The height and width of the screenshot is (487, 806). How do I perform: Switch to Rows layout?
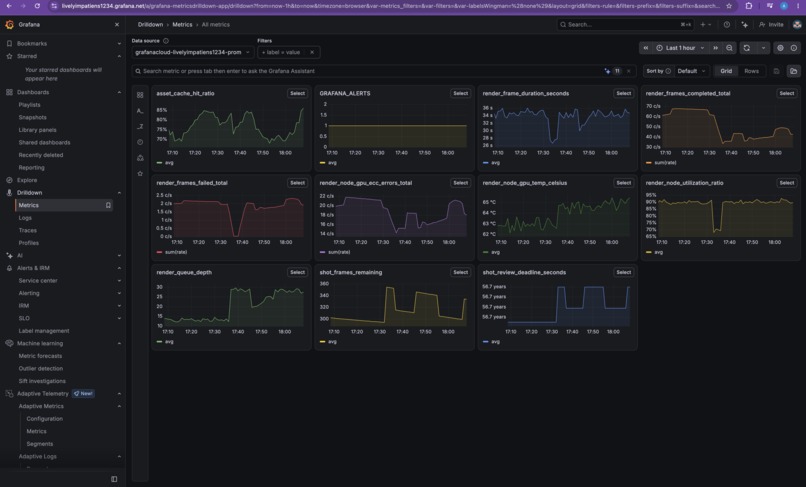tap(752, 71)
